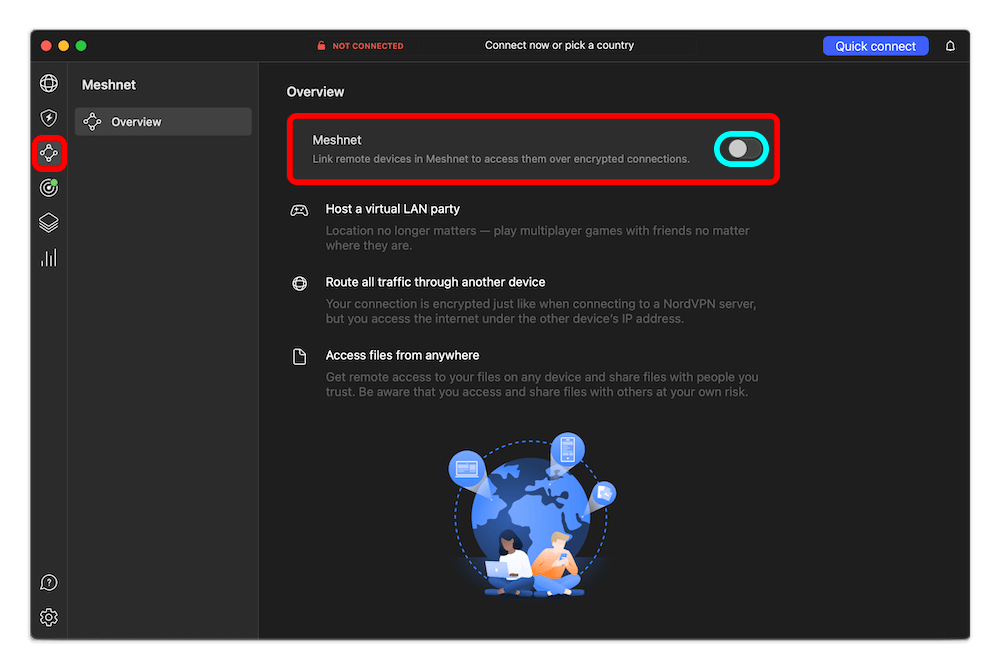The width and height of the screenshot is (1000, 670).
Task: Click the Meshnet globe illustration
Action: tap(532, 514)
